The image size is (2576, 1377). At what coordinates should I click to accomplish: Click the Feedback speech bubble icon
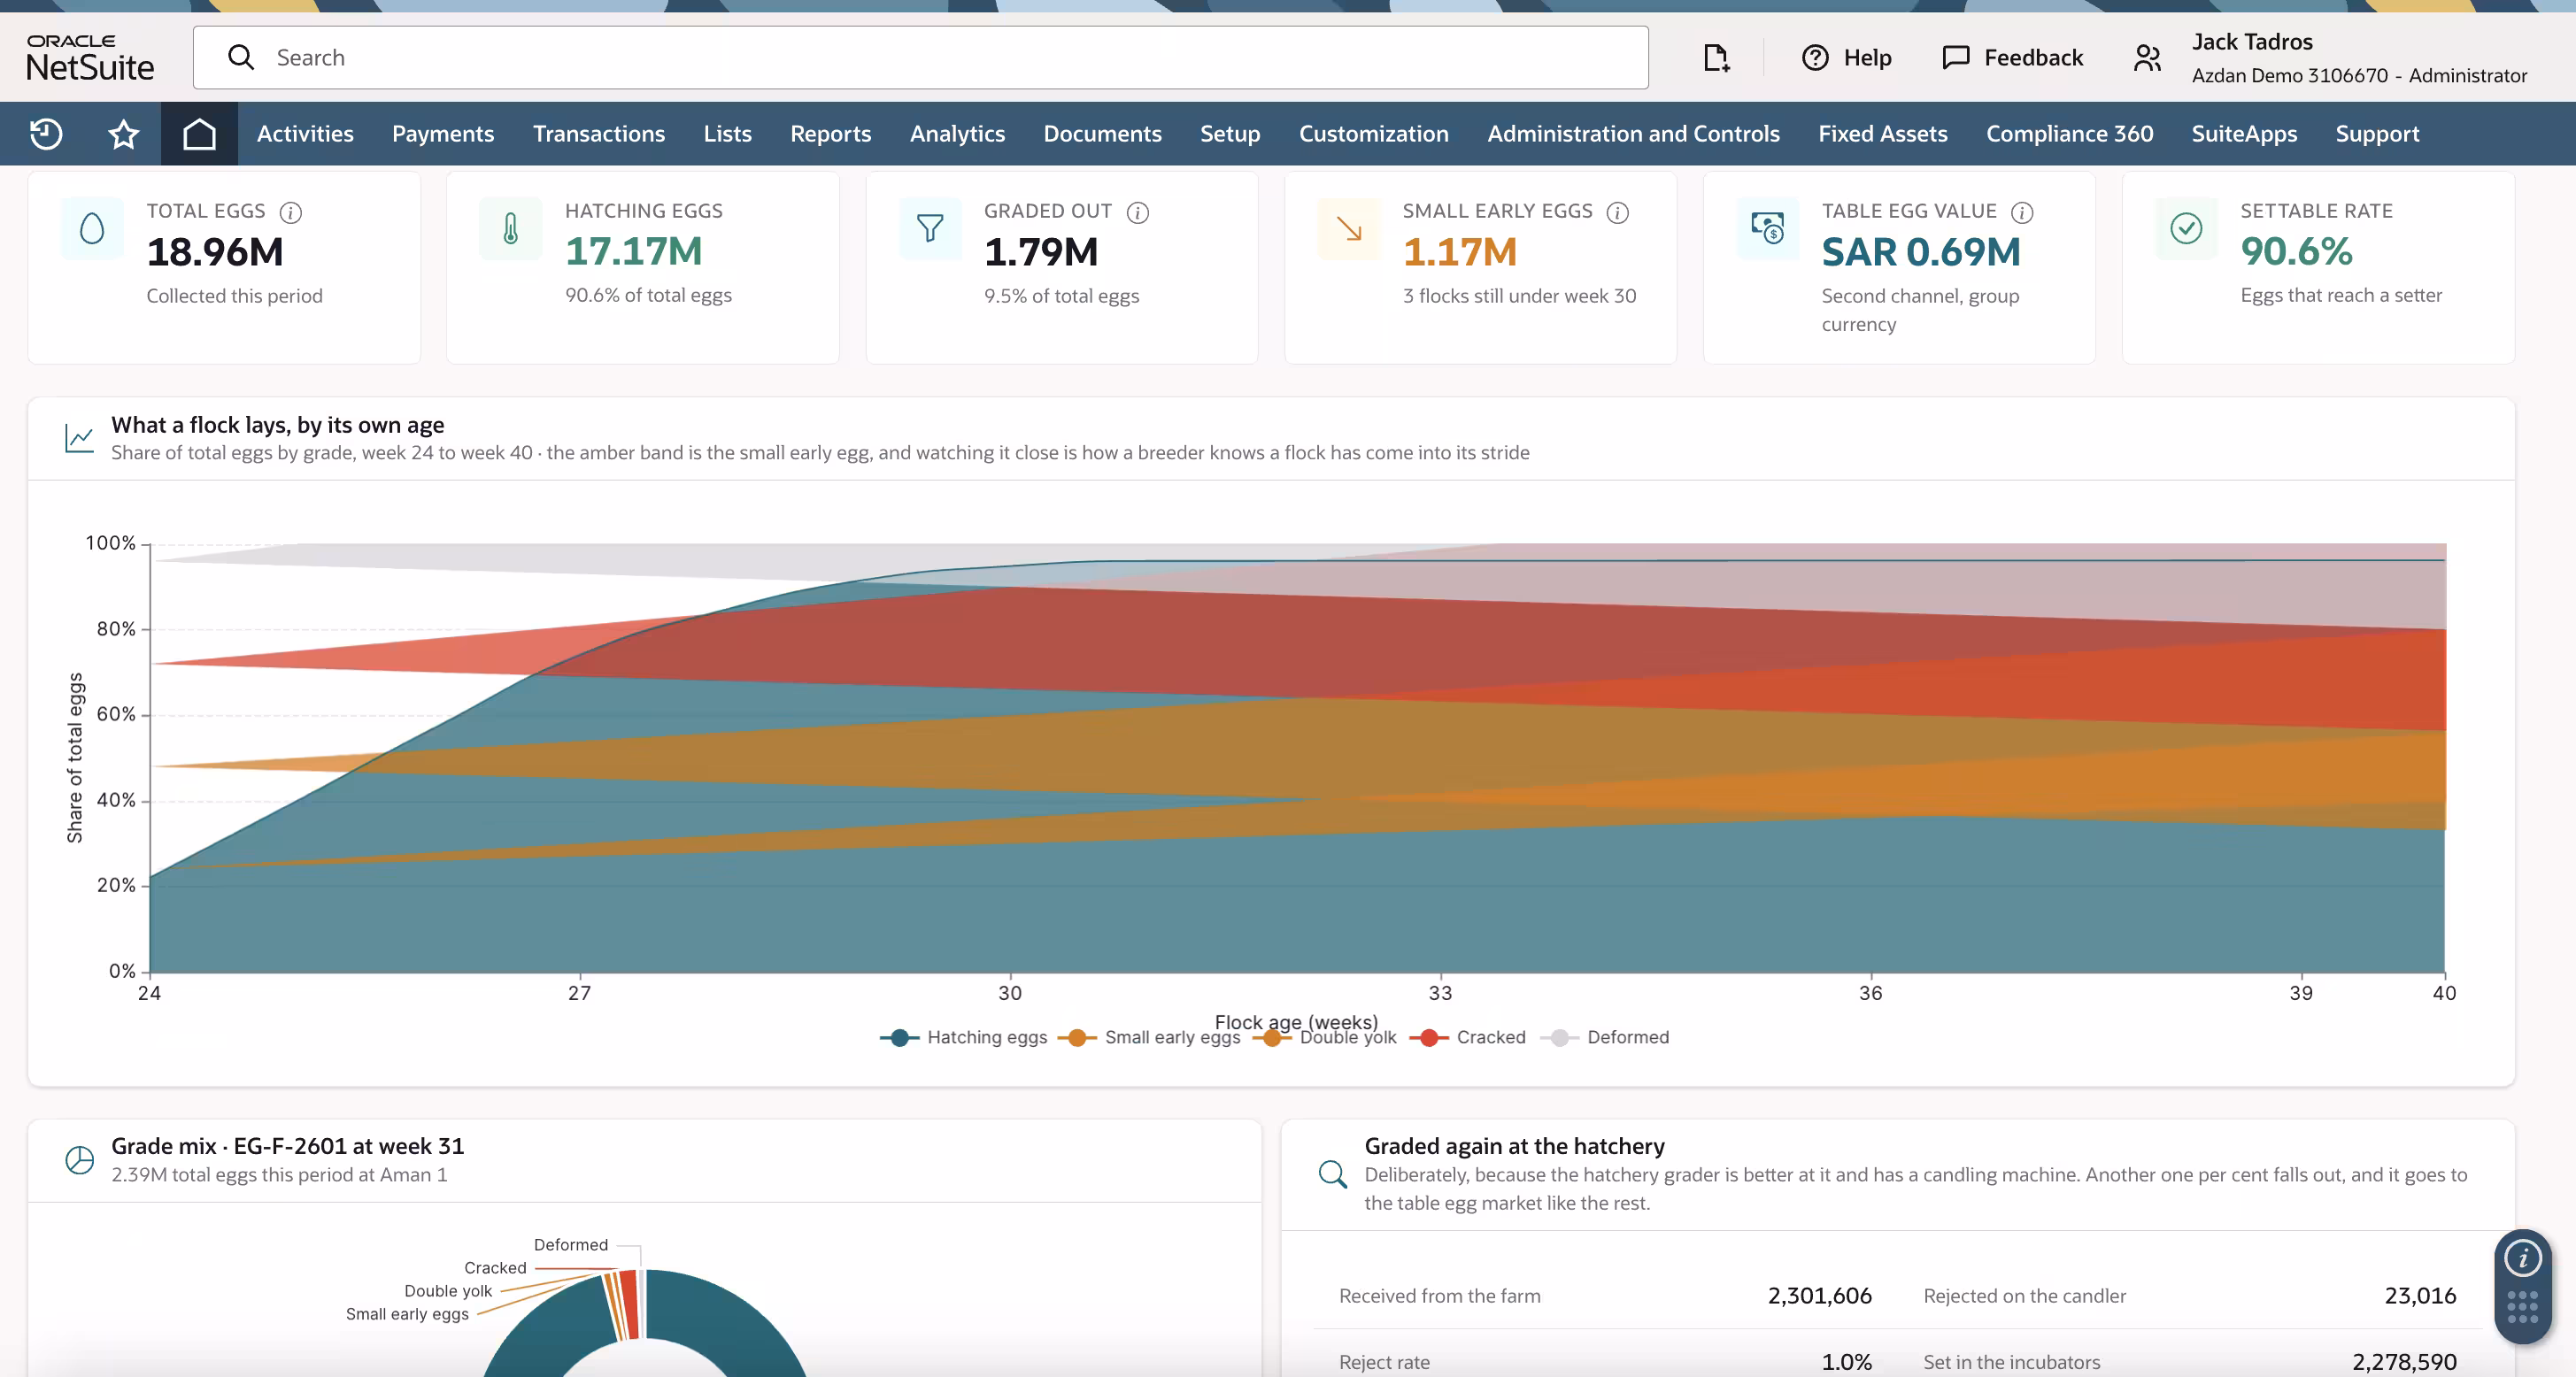(1955, 57)
